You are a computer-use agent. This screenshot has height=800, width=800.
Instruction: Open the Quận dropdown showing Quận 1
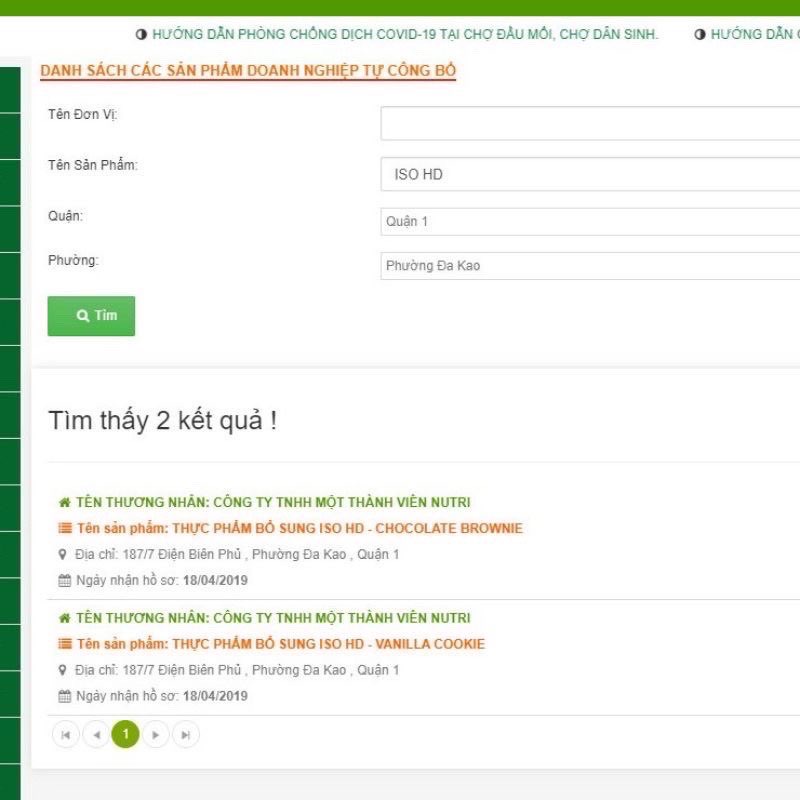click(x=590, y=221)
